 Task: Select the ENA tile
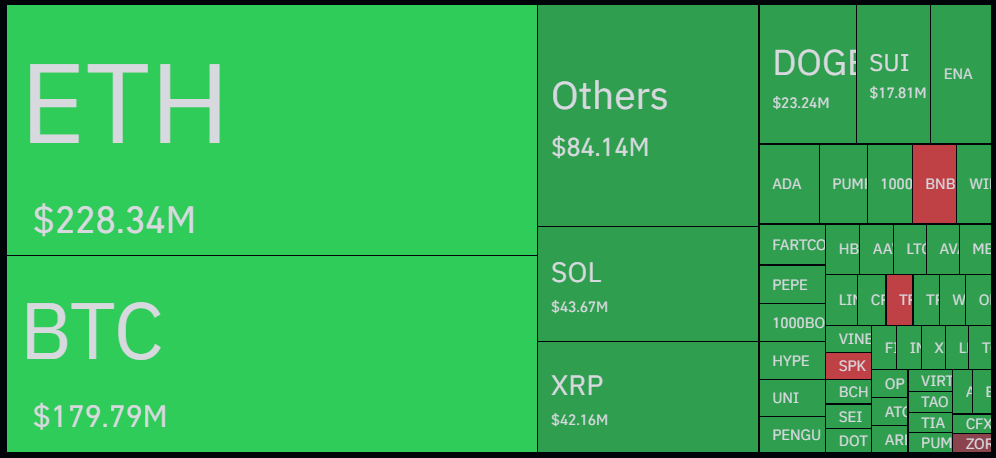(960, 74)
